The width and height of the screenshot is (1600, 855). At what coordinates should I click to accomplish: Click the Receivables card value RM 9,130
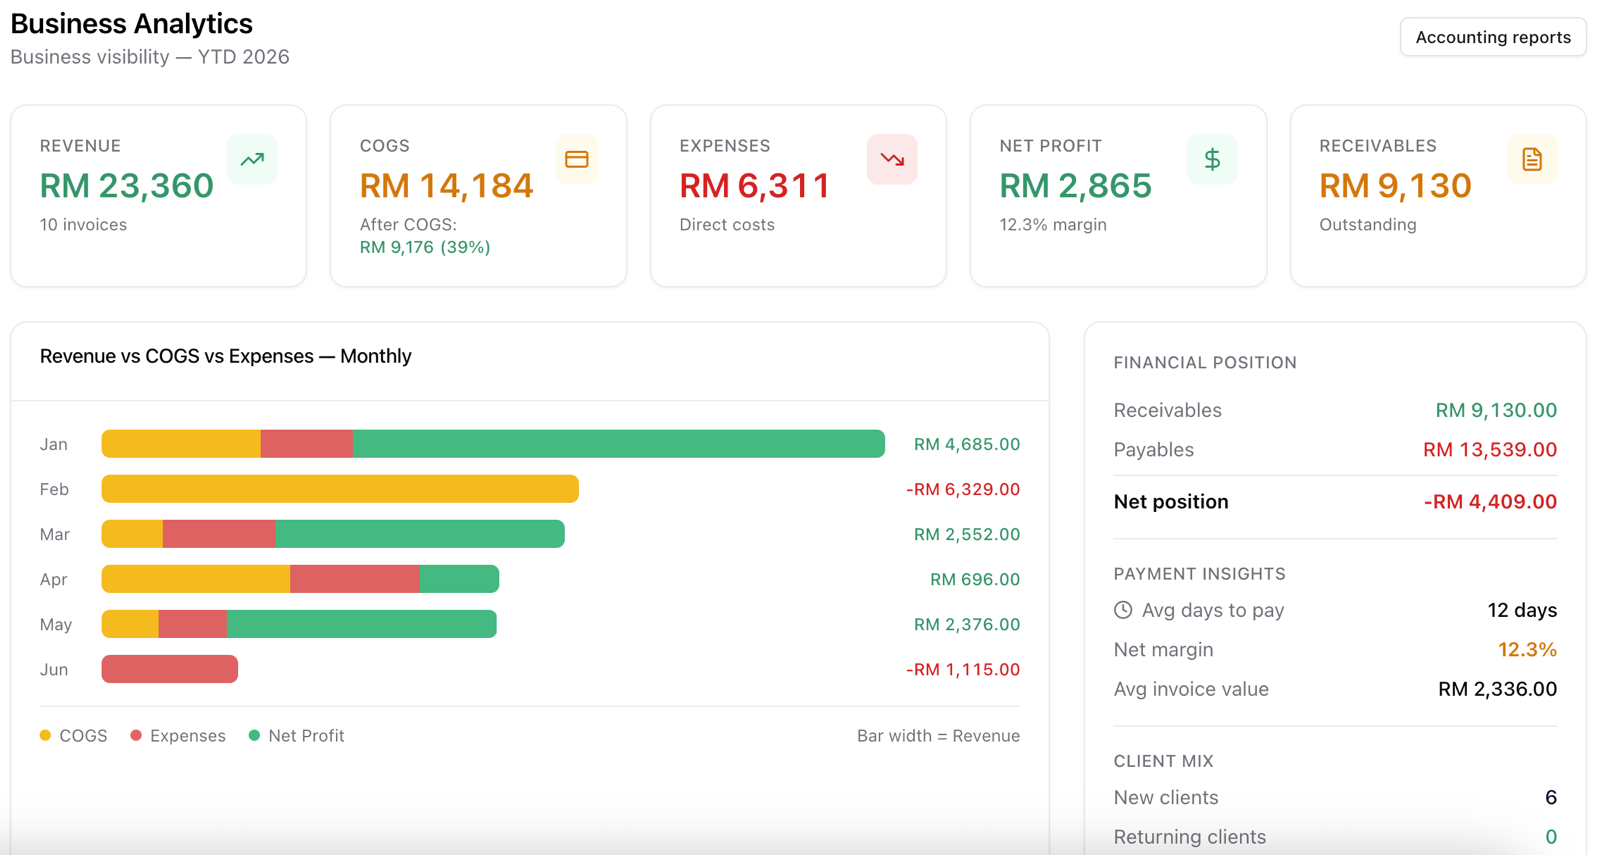click(1395, 186)
